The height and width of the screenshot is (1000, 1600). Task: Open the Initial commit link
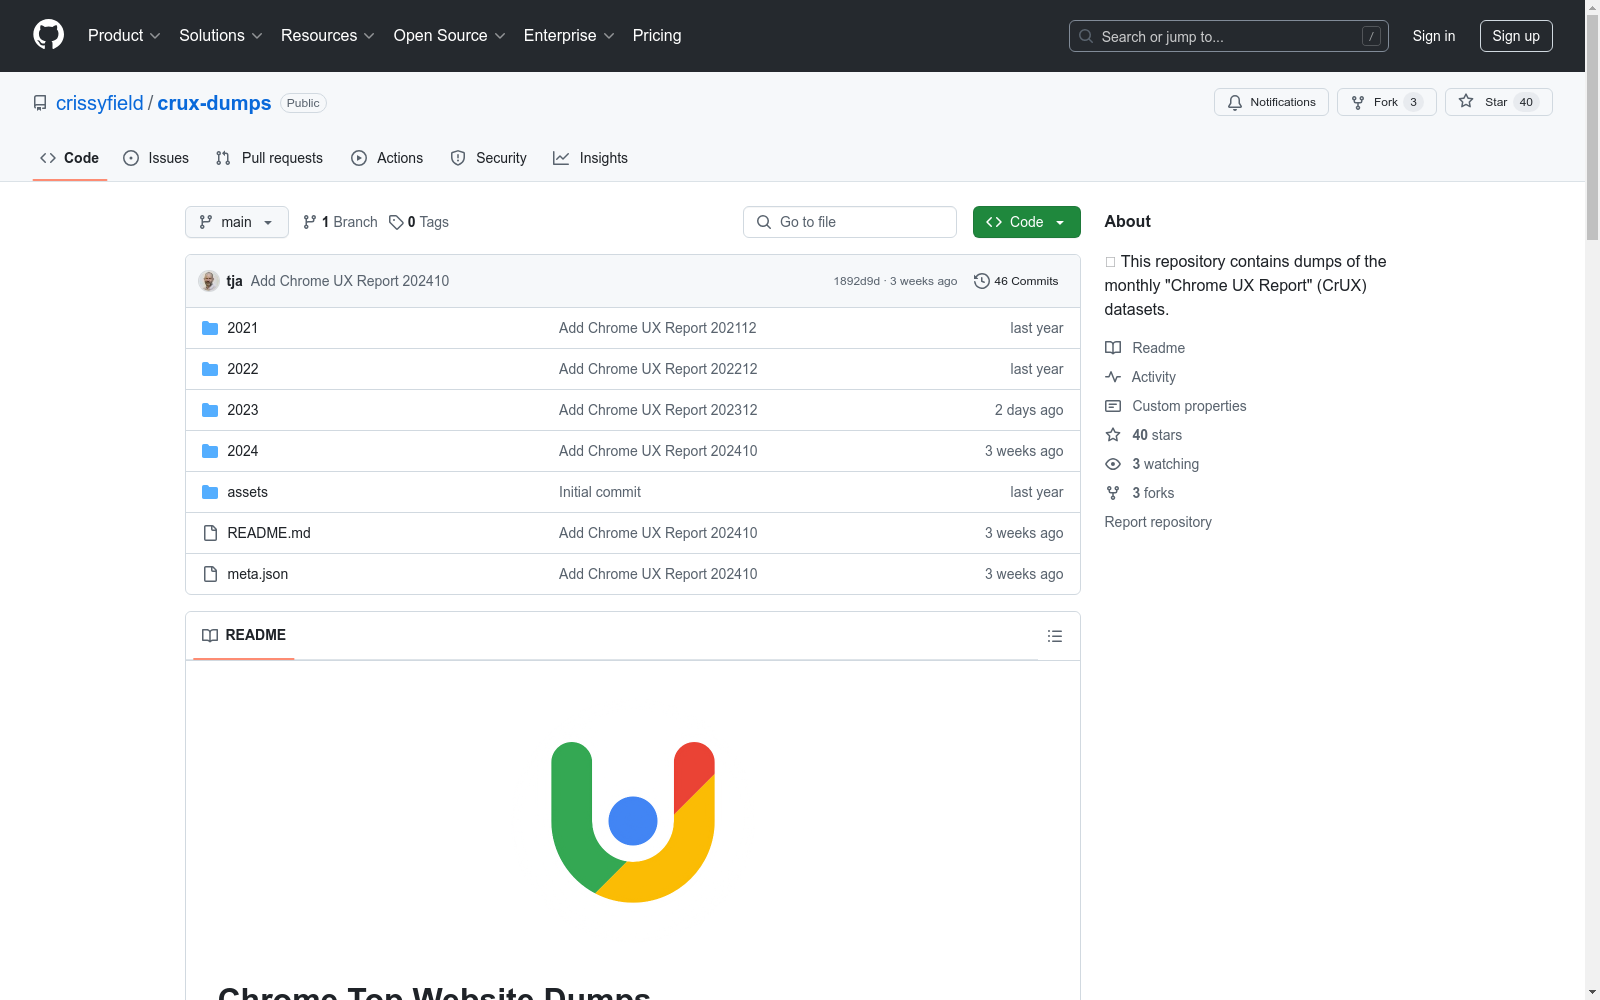coord(600,492)
